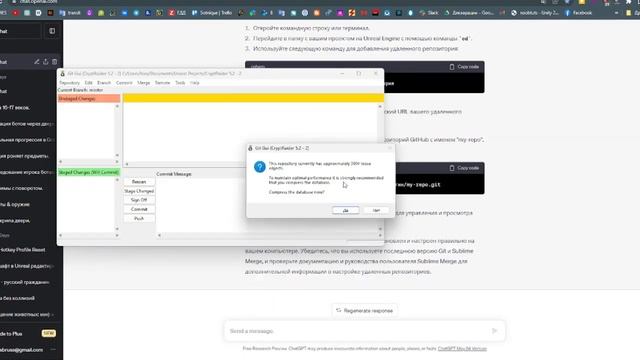This screenshot has height=360, width=640.
Task: Click the yellow diff header bar in Git Gui
Action: click(x=253, y=98)
